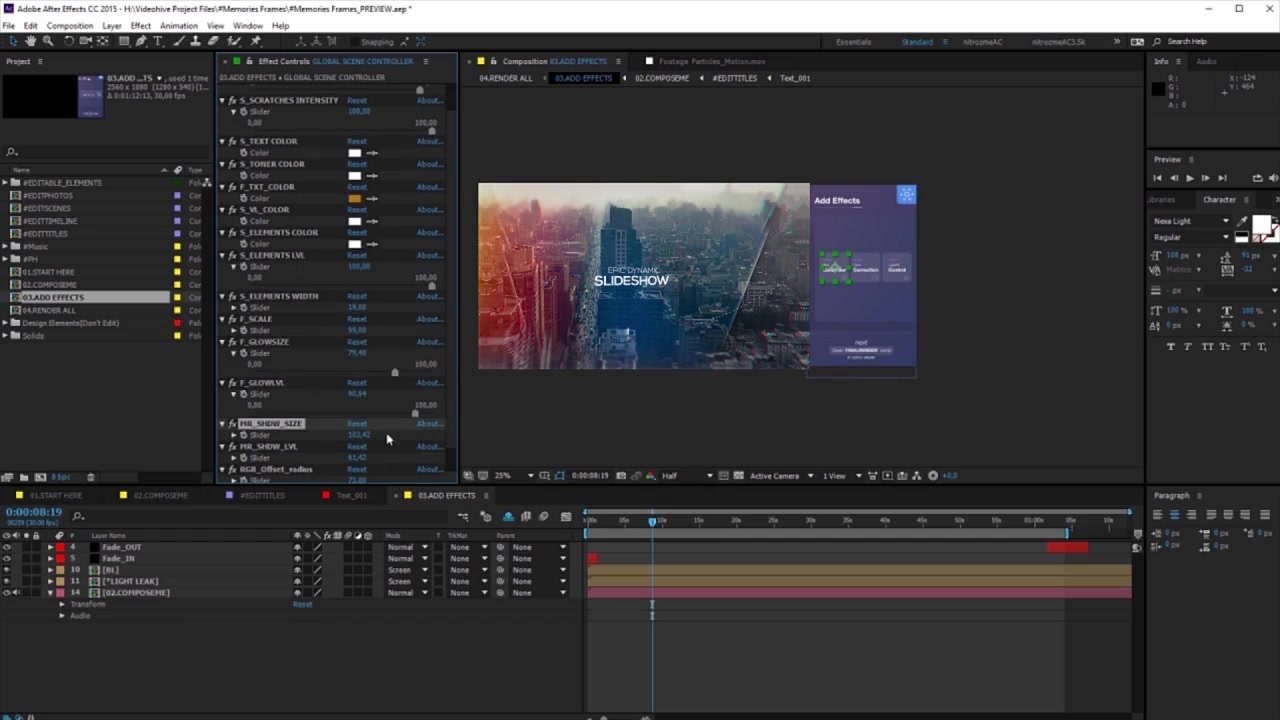
Task: Click the Composition Mini-Flowchart icon in timeline
Action: tap(463, 517)
